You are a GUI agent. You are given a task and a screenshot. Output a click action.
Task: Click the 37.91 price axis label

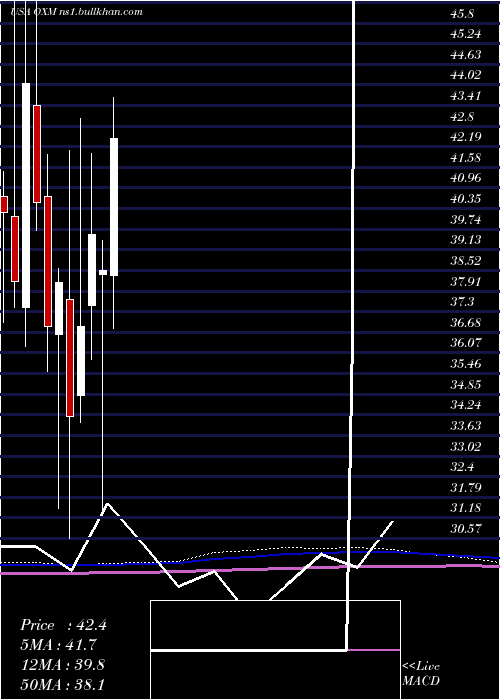tap(466, 281)
